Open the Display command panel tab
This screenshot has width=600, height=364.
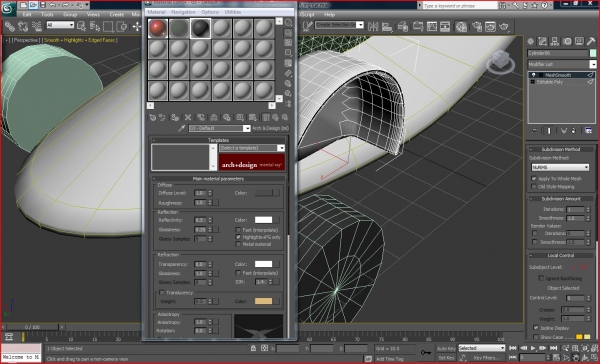pos(579,41)
